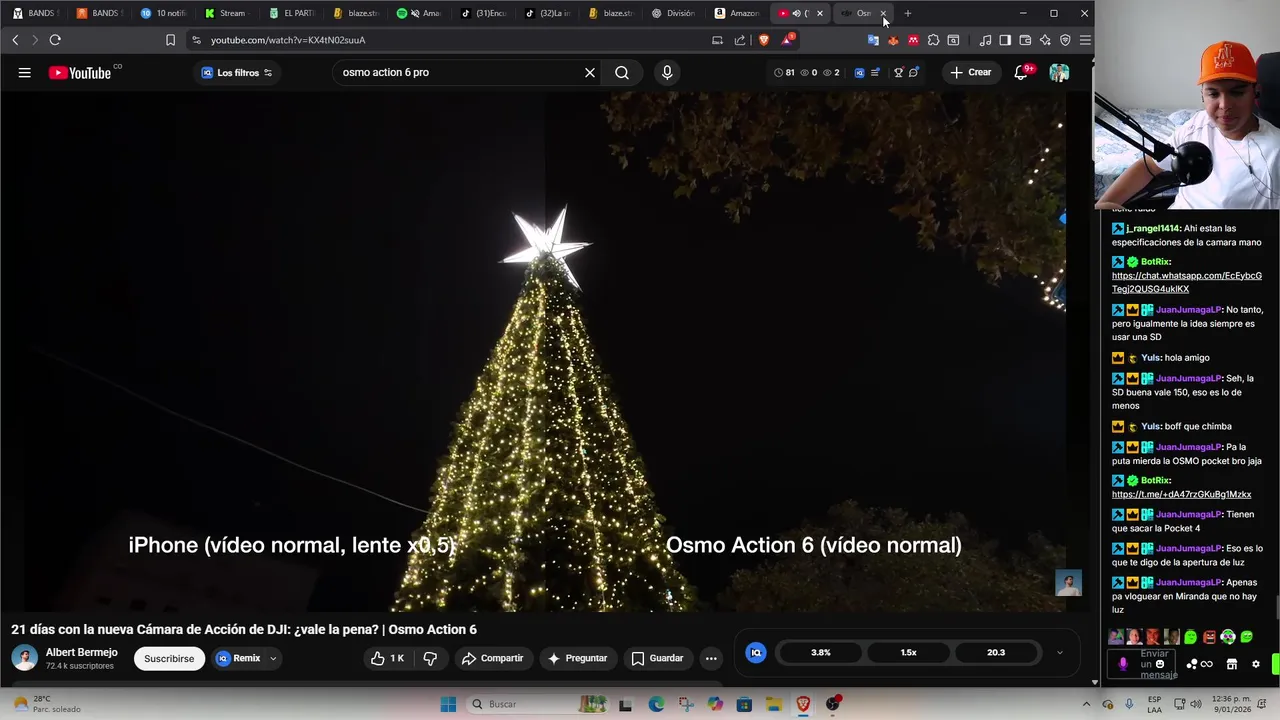Open Brave Leo AI sparkle icon
The image size is (1280, 720).
[1045, 40]
